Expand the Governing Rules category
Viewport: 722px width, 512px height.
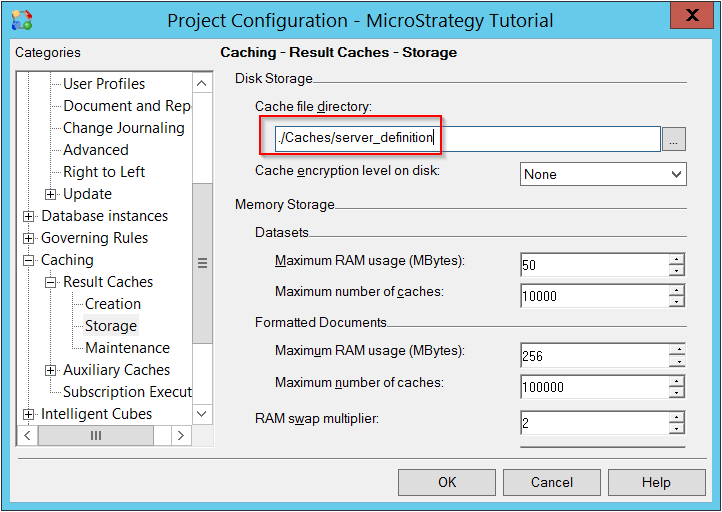[x=29, y=238]
